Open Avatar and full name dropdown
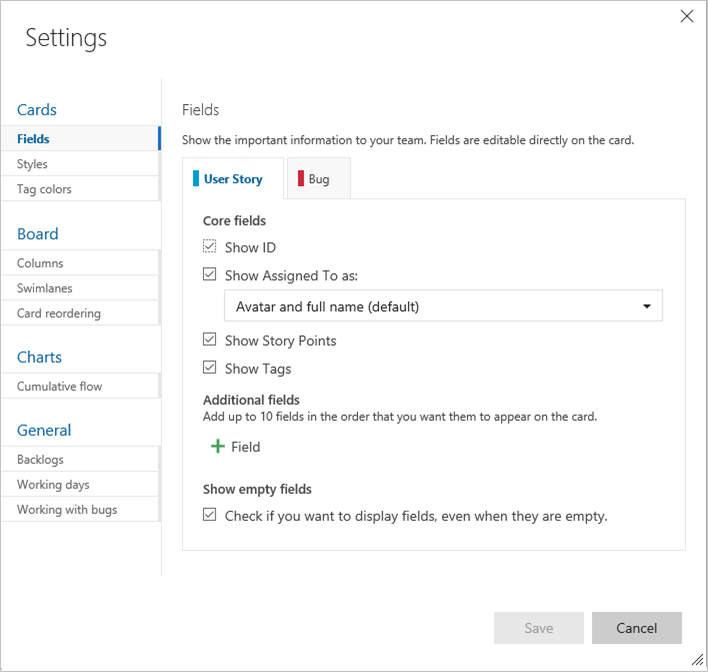 443,306
